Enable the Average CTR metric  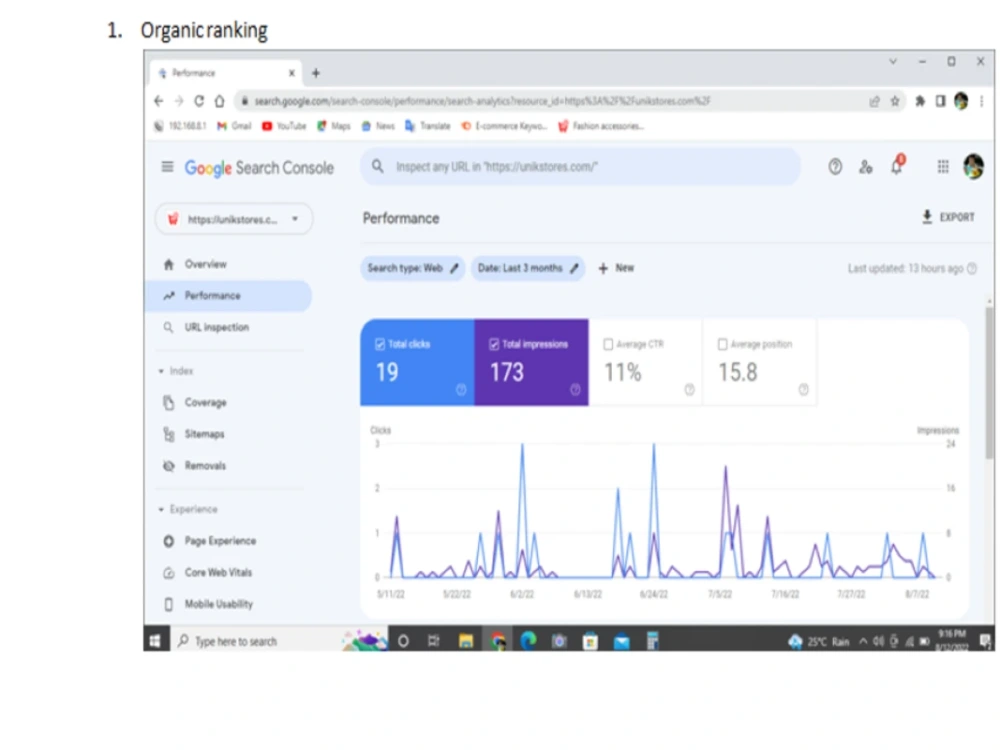(x=608, y=343)
